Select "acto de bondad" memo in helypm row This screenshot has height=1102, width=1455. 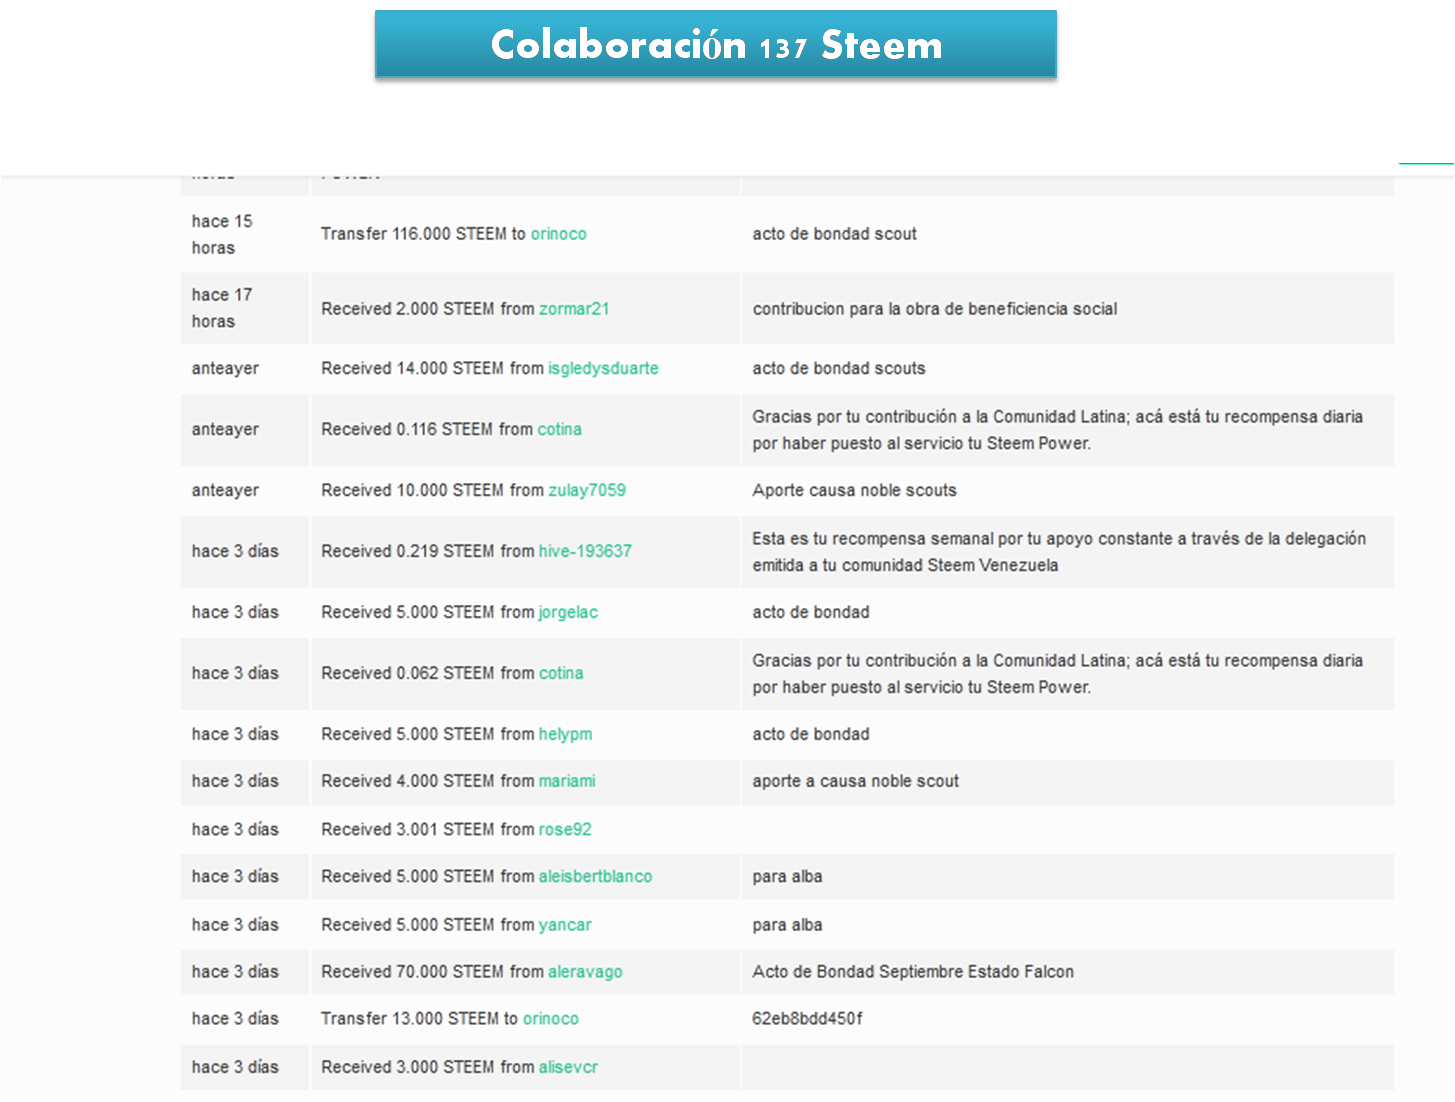click(x=811, y=734)
